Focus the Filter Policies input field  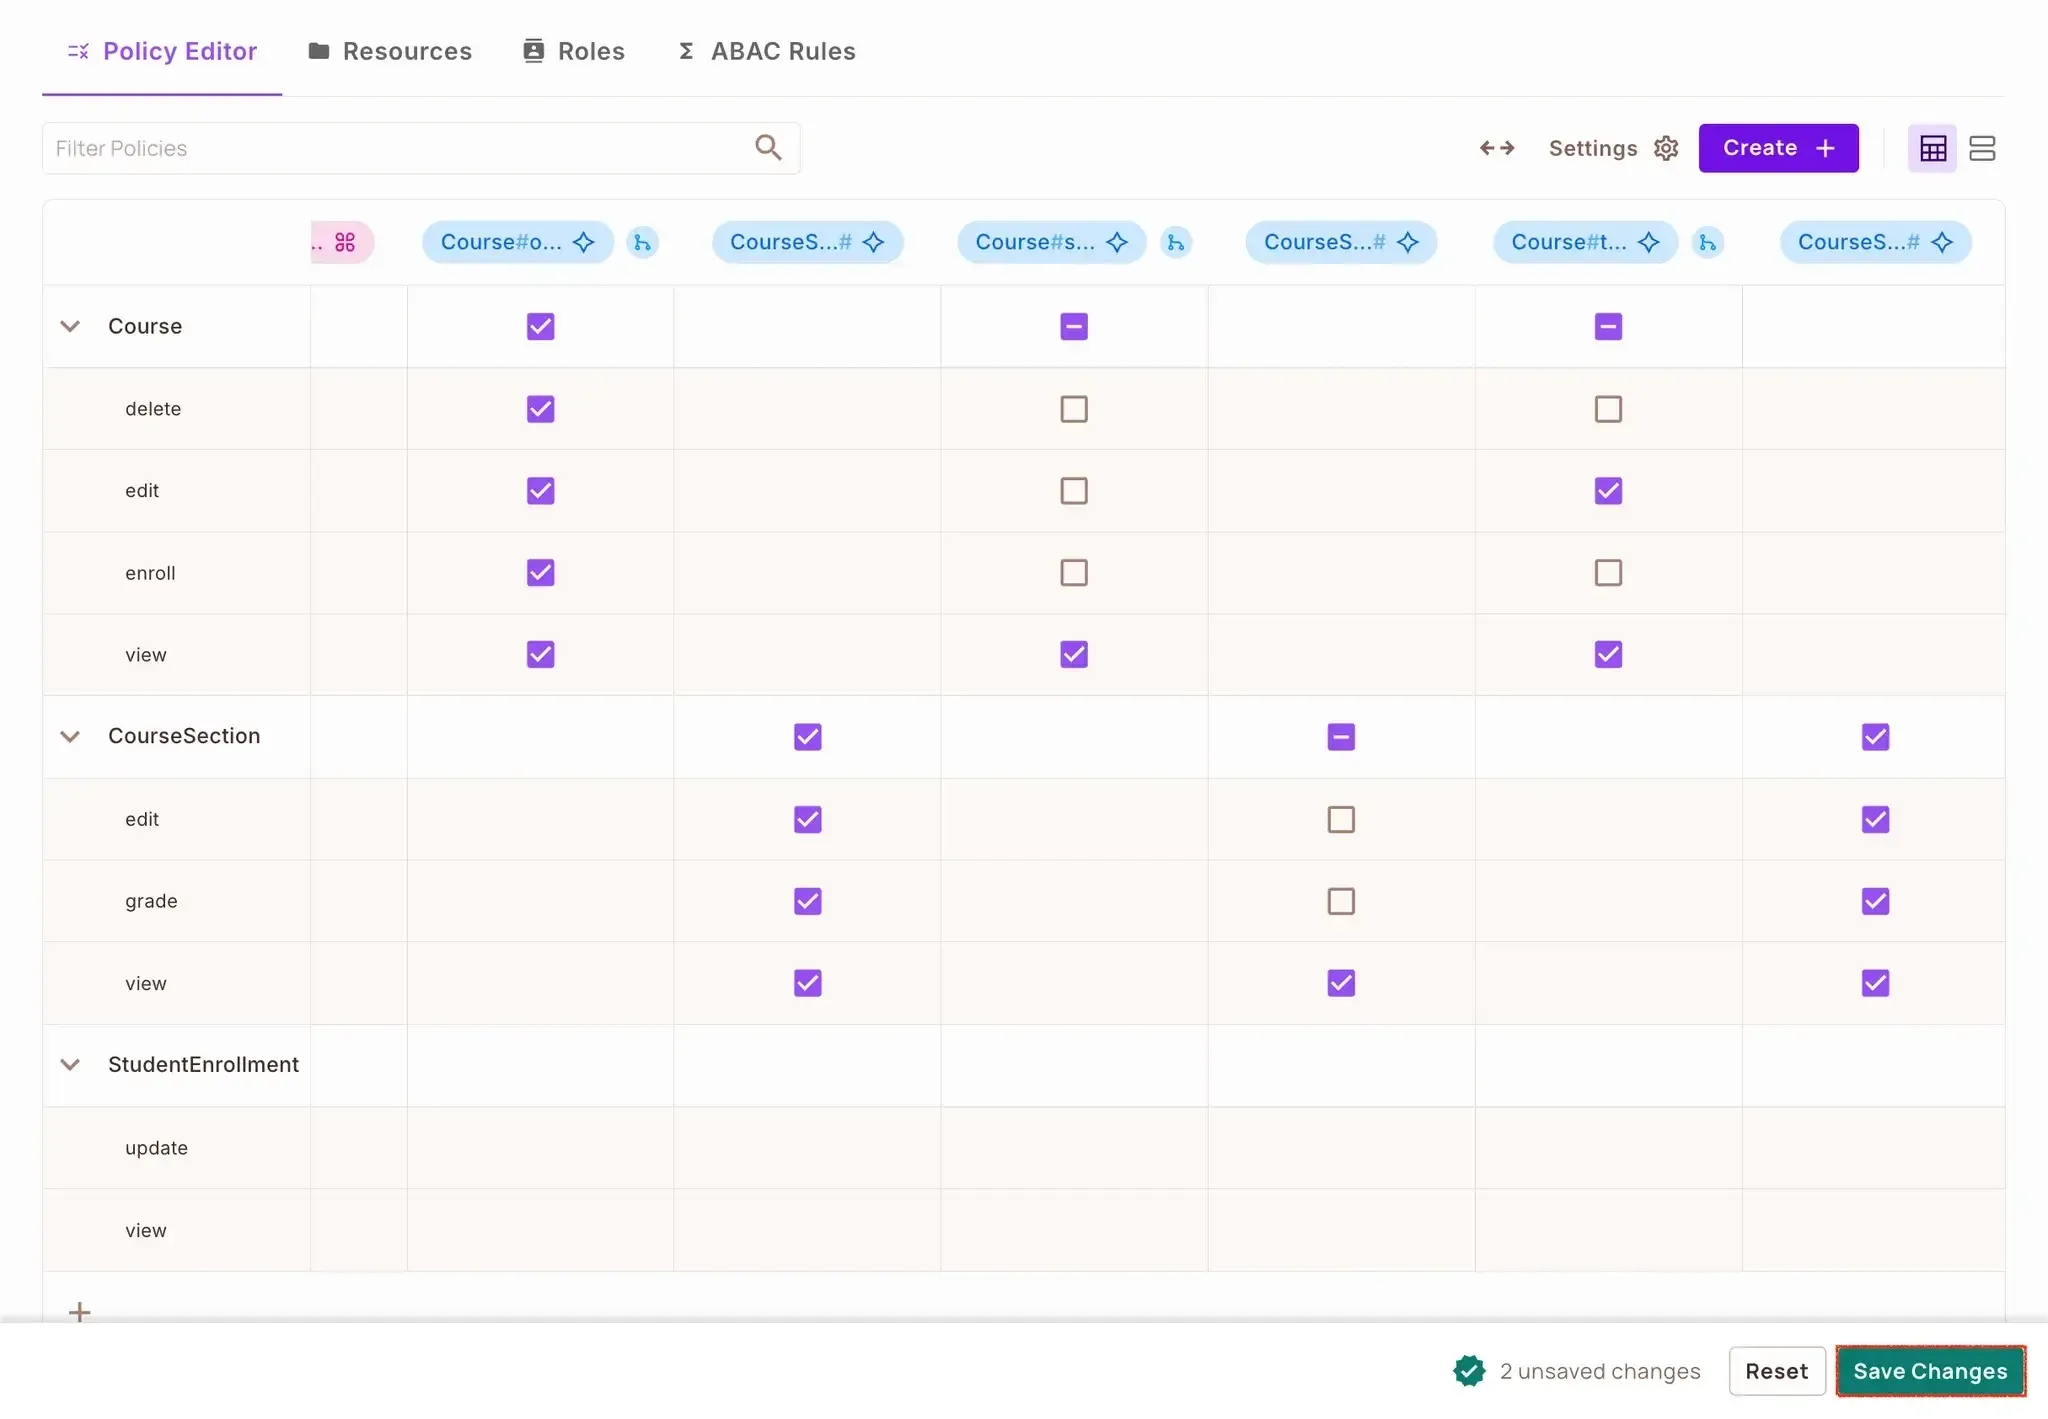pyautogui.click(x=400, y=148)
